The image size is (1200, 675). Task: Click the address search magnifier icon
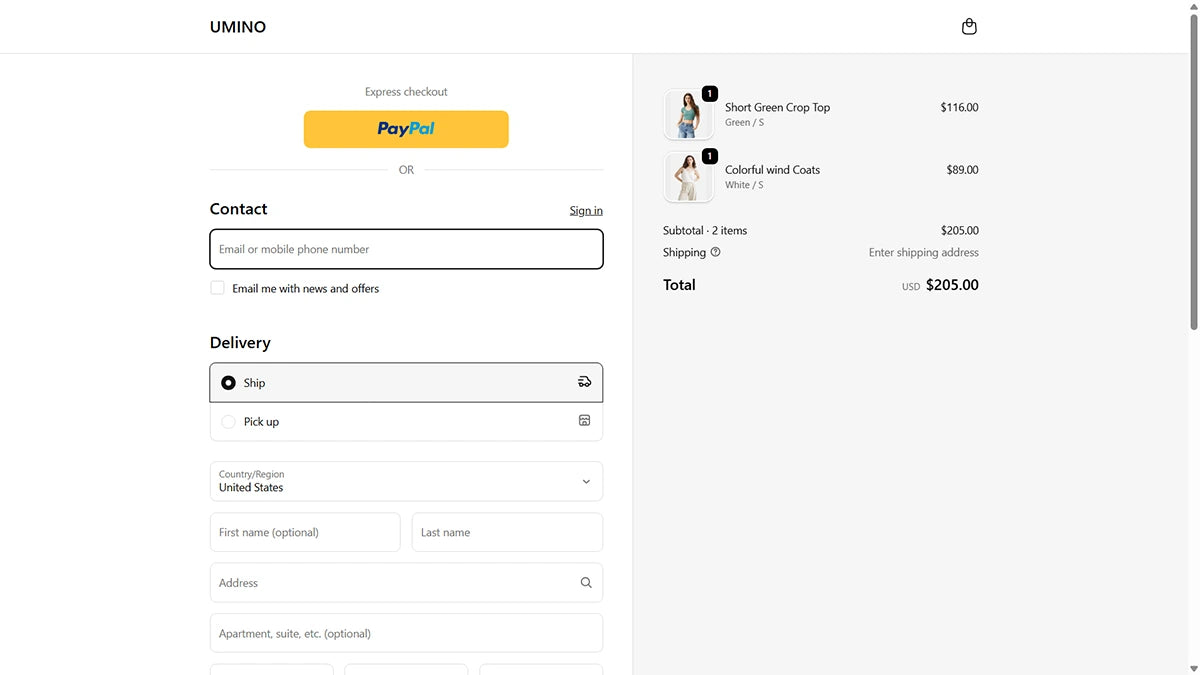pyautogui.click(x=586, y=583)
